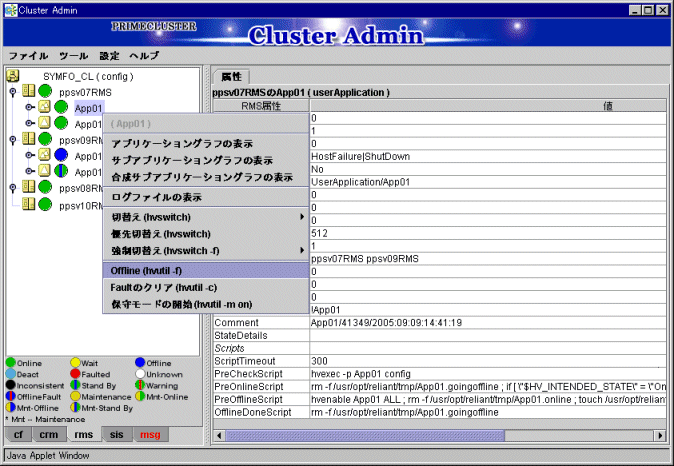The height and width of the screenshot is (466, 674).
Task: Choose Faultのクリア (hvutil -c)
Action: click(x=206, y=287)
